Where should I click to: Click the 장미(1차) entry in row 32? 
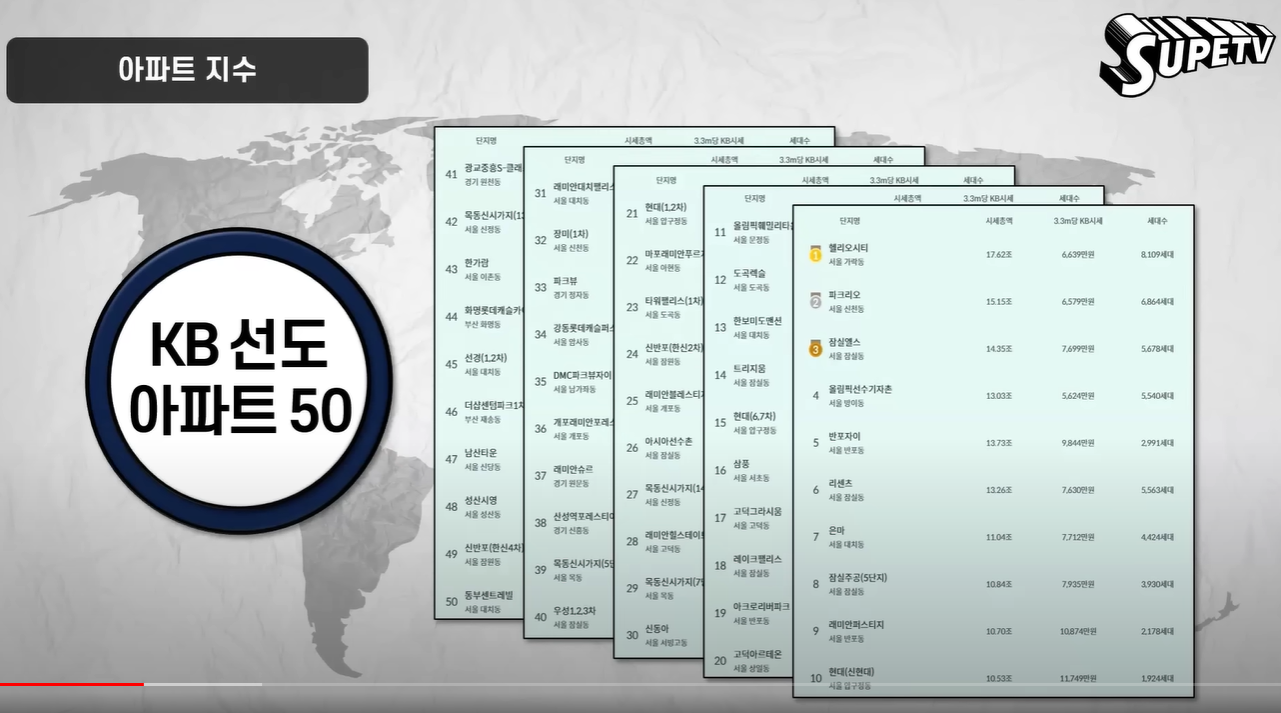[x=573, y=234]
